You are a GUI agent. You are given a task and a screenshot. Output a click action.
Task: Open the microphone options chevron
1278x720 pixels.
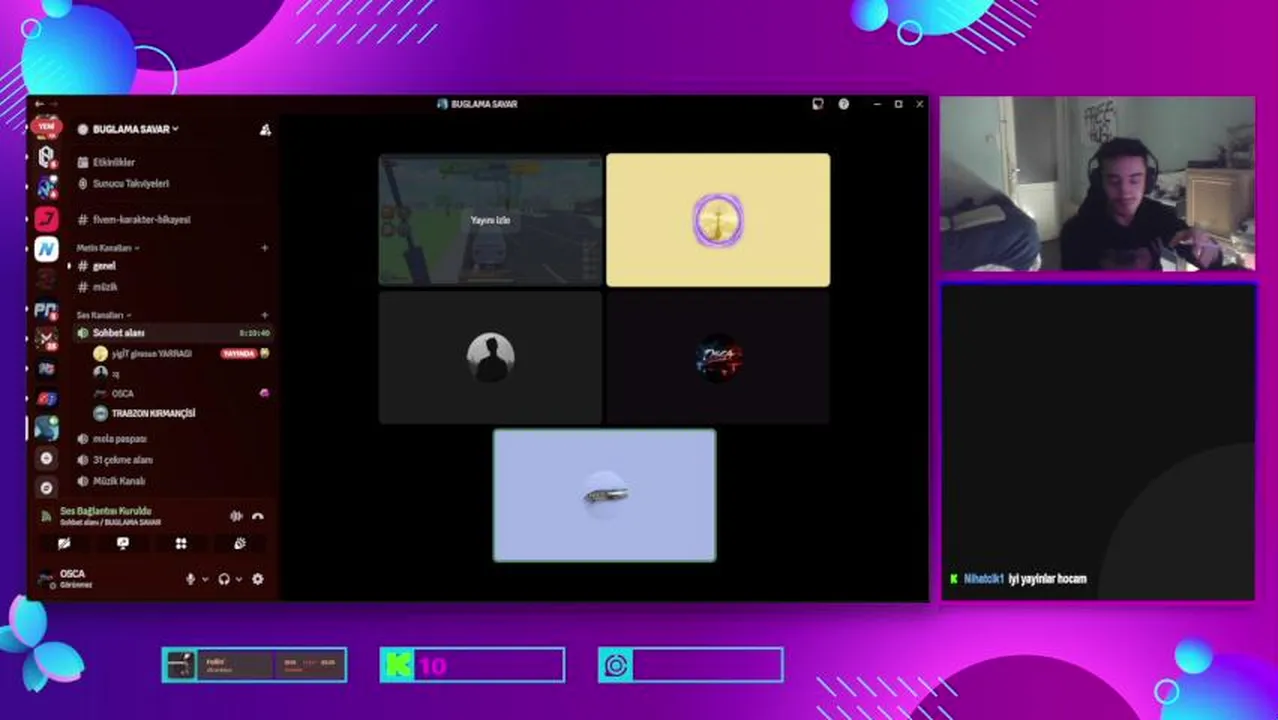point(205,579)
